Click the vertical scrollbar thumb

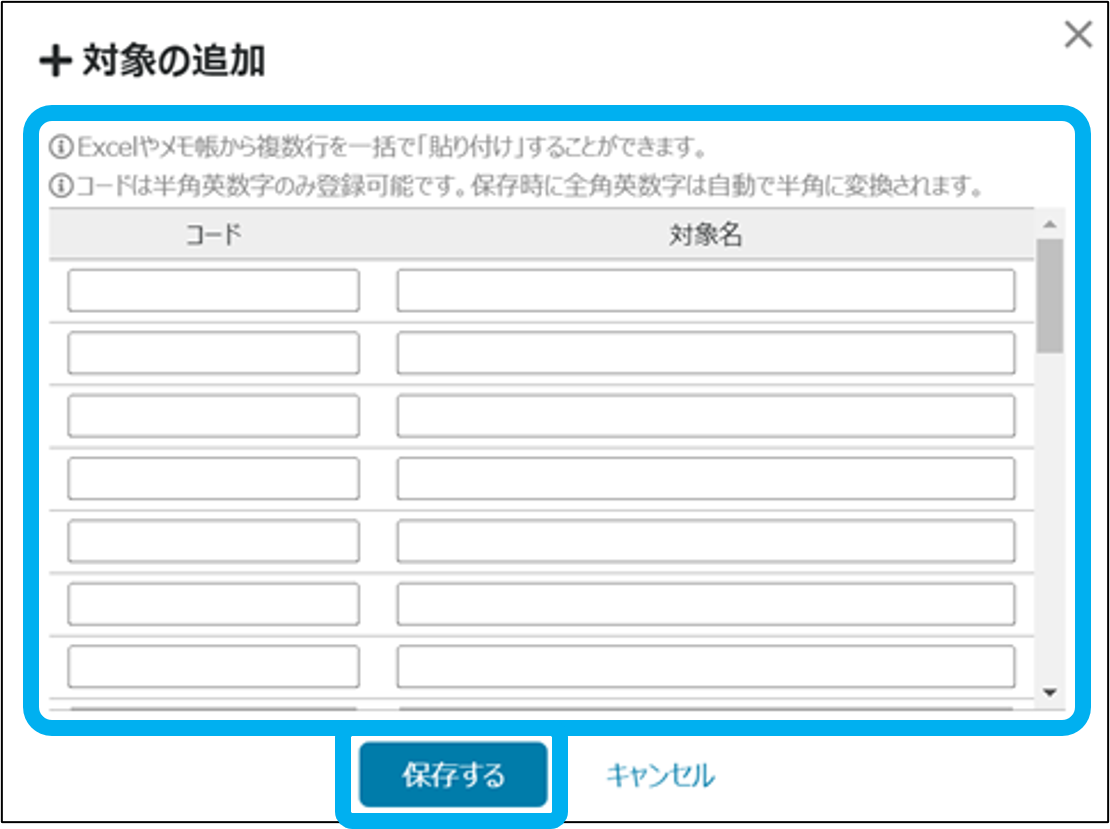1049,295
